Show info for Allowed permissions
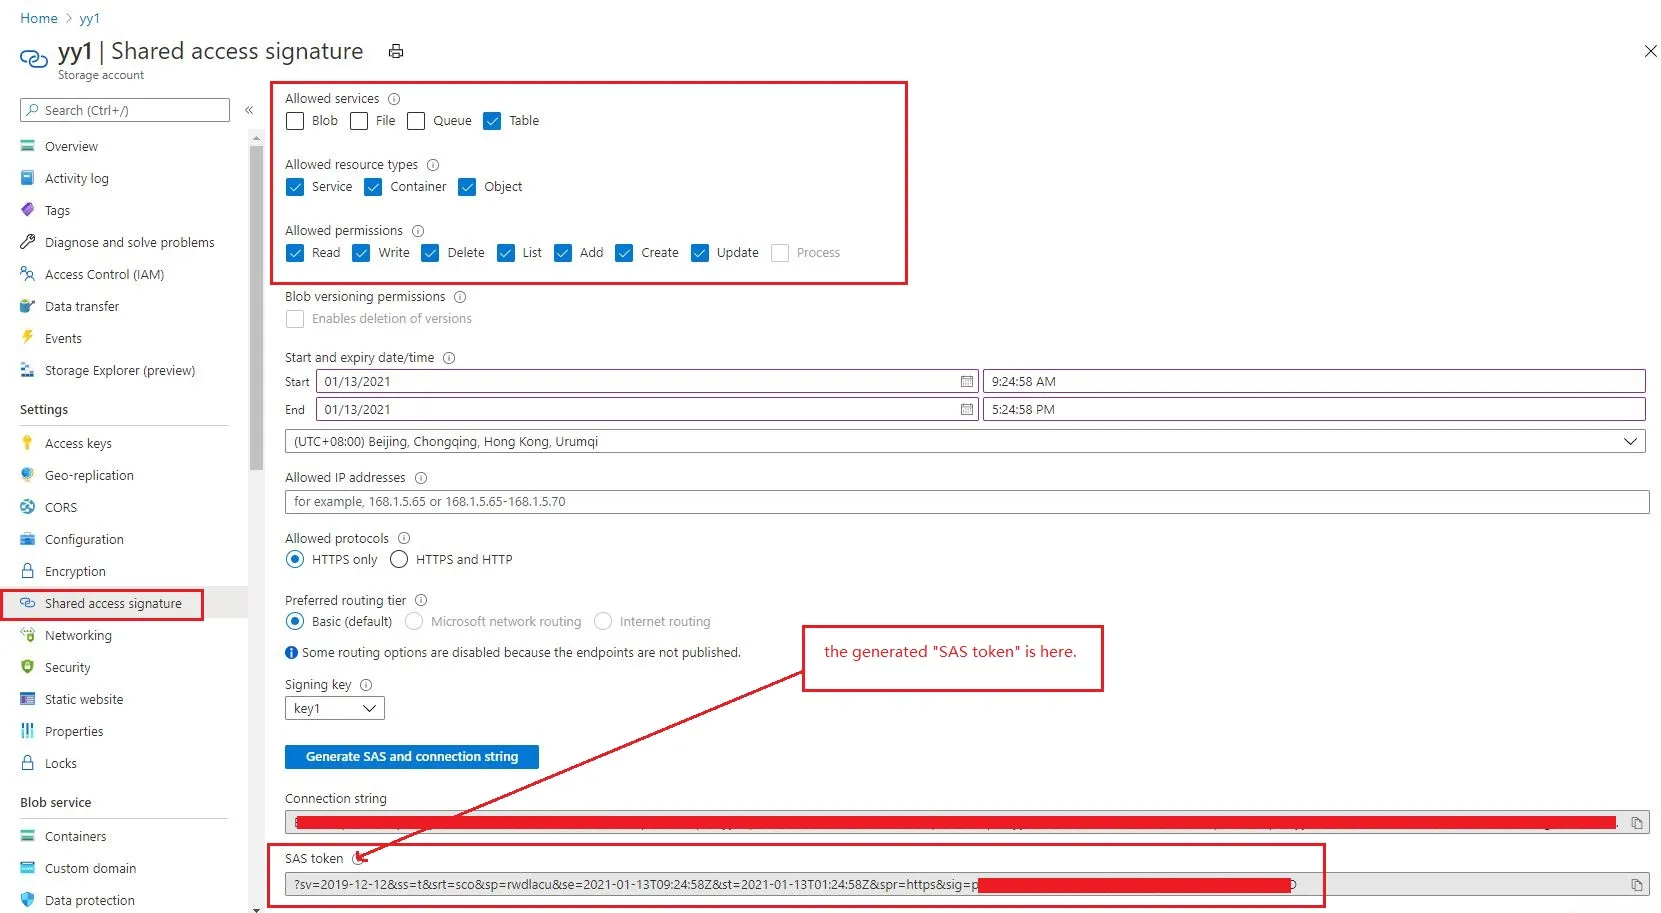The height and width of the screenshot is (913, 1661). click(x=418, y=231)
